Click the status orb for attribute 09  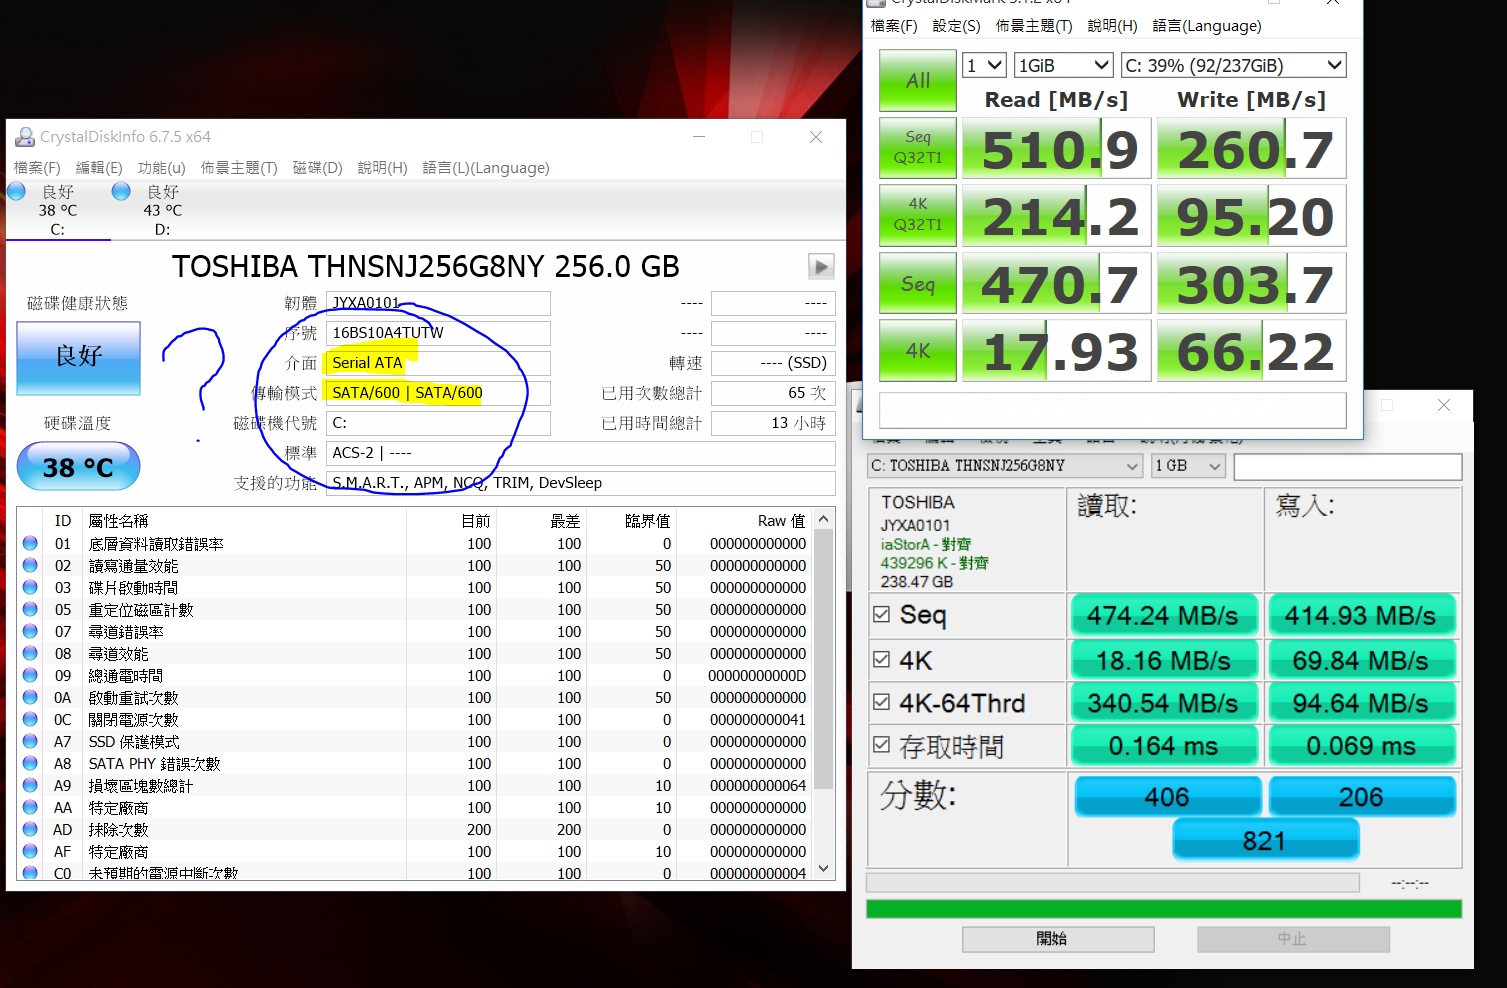click(31, 676)
